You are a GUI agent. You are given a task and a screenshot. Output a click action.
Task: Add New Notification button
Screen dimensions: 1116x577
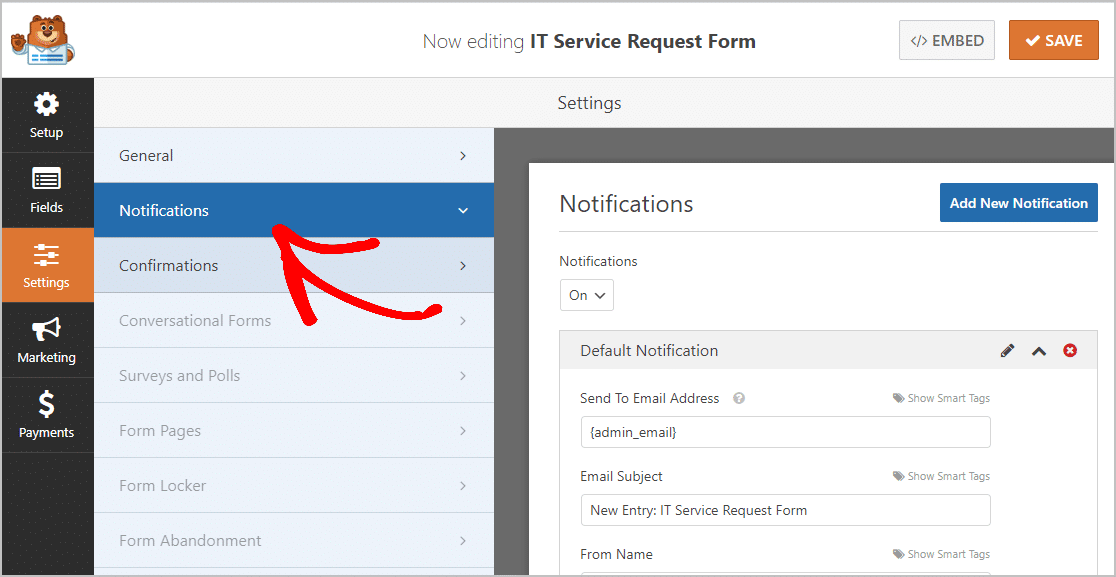[1018, 203]
